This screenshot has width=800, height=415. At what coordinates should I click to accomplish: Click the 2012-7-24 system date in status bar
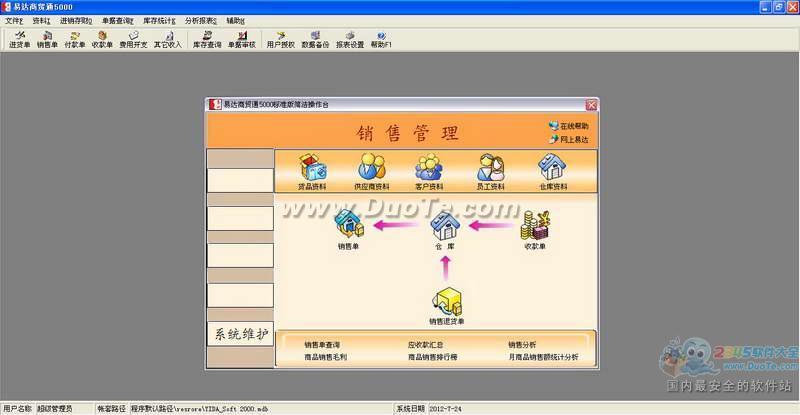445,409
